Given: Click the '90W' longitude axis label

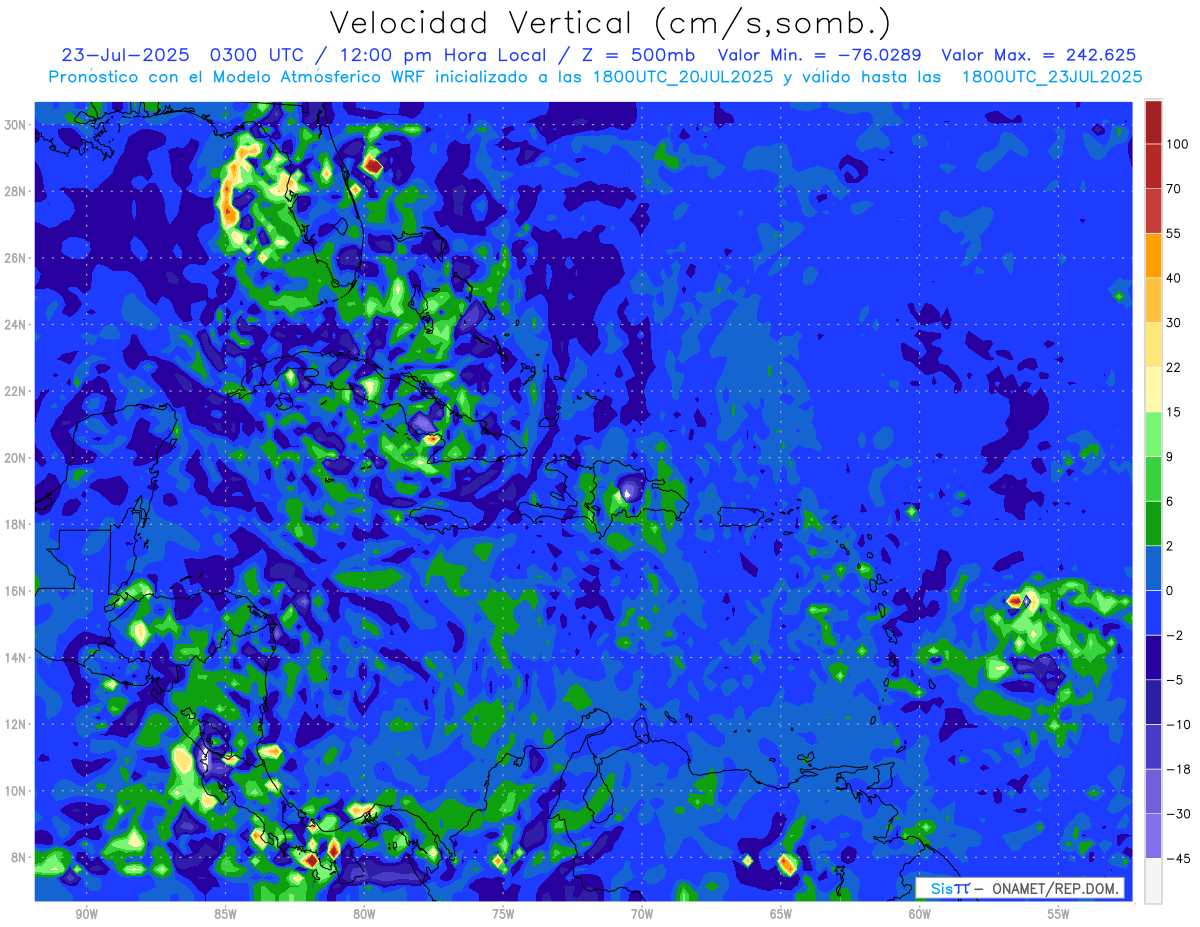Looking at the screenshot, I should tap(86, 914).
